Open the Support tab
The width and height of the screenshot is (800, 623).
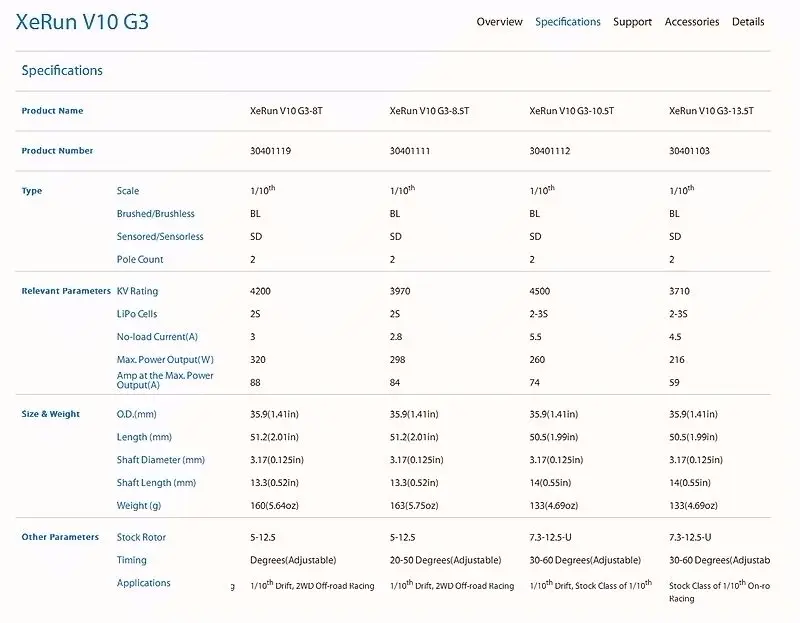click(632, 22)
